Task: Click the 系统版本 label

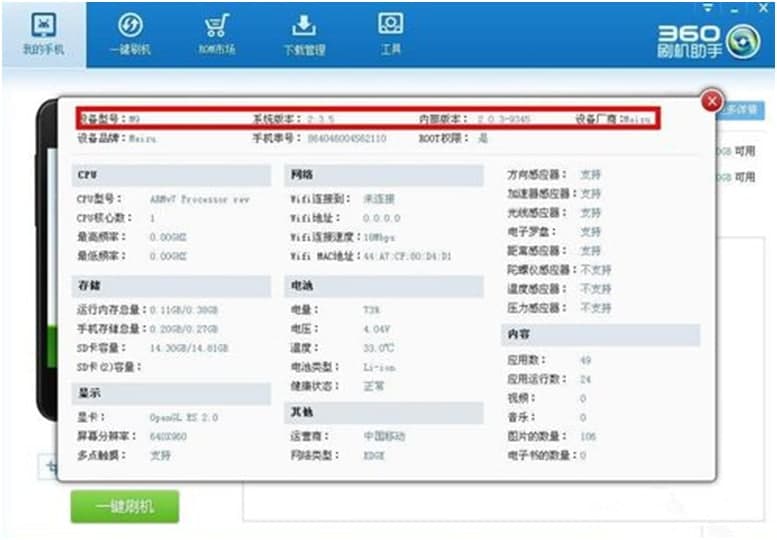Action: pos(277,119)
